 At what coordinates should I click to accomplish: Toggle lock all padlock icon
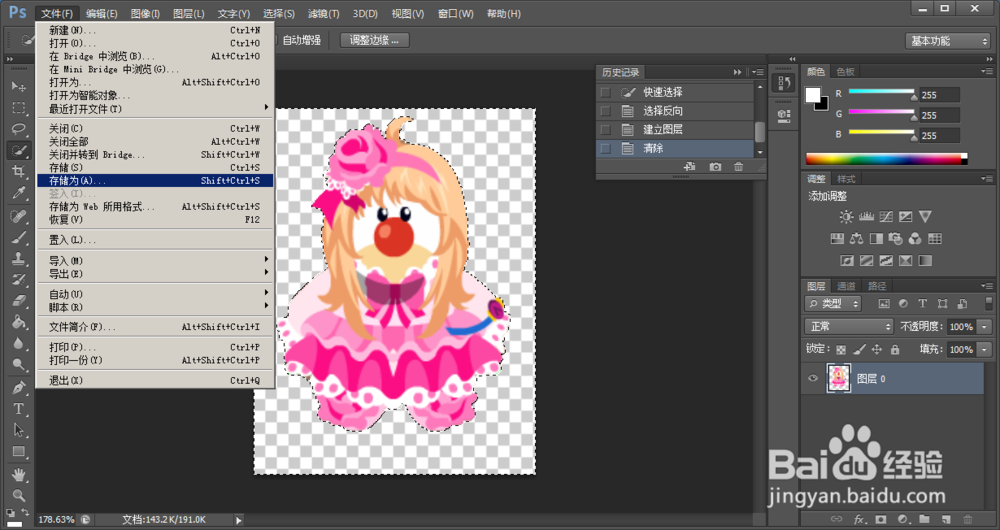[895, 350]
